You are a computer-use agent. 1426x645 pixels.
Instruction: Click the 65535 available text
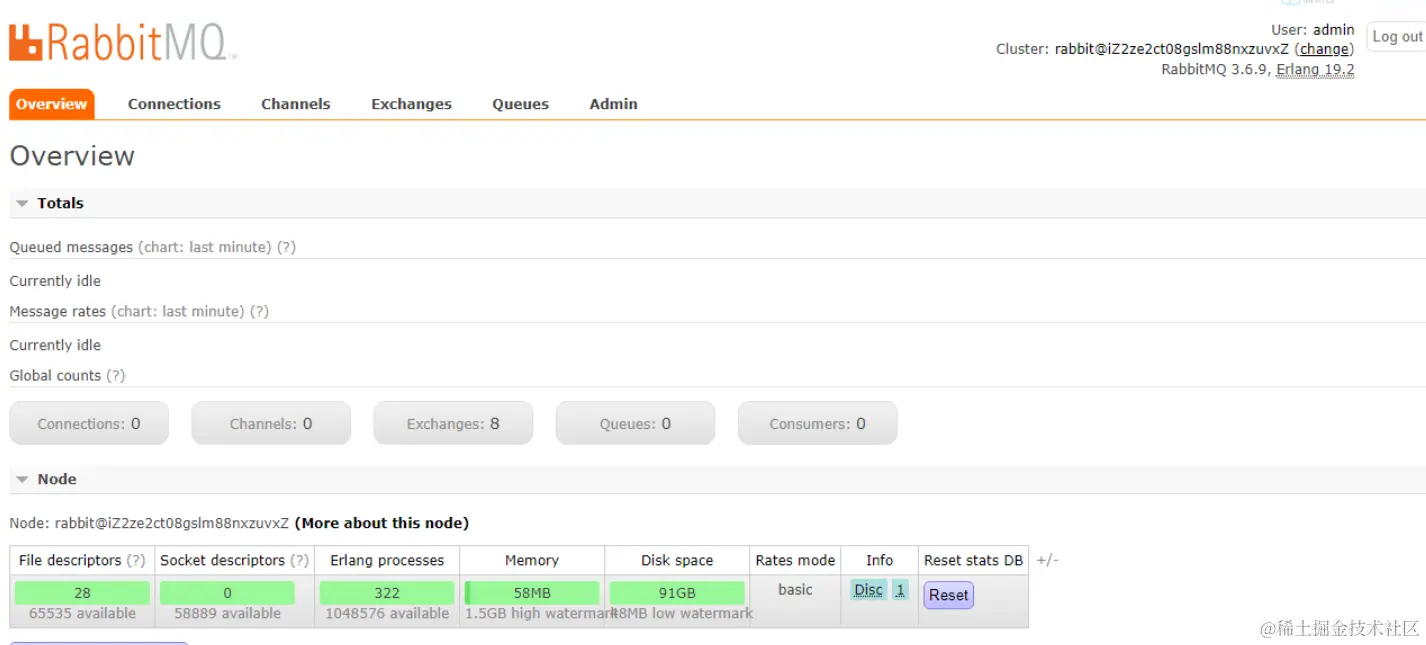[x=82, y=614]
